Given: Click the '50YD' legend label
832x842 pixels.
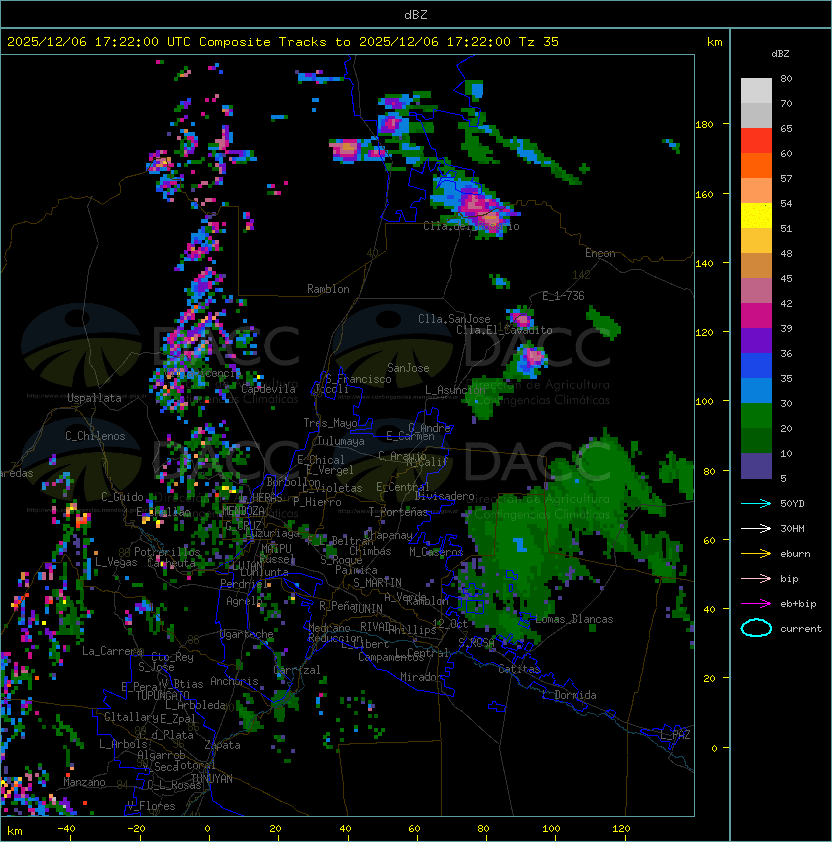Looking at the screenshot, I should pos(792,504).
